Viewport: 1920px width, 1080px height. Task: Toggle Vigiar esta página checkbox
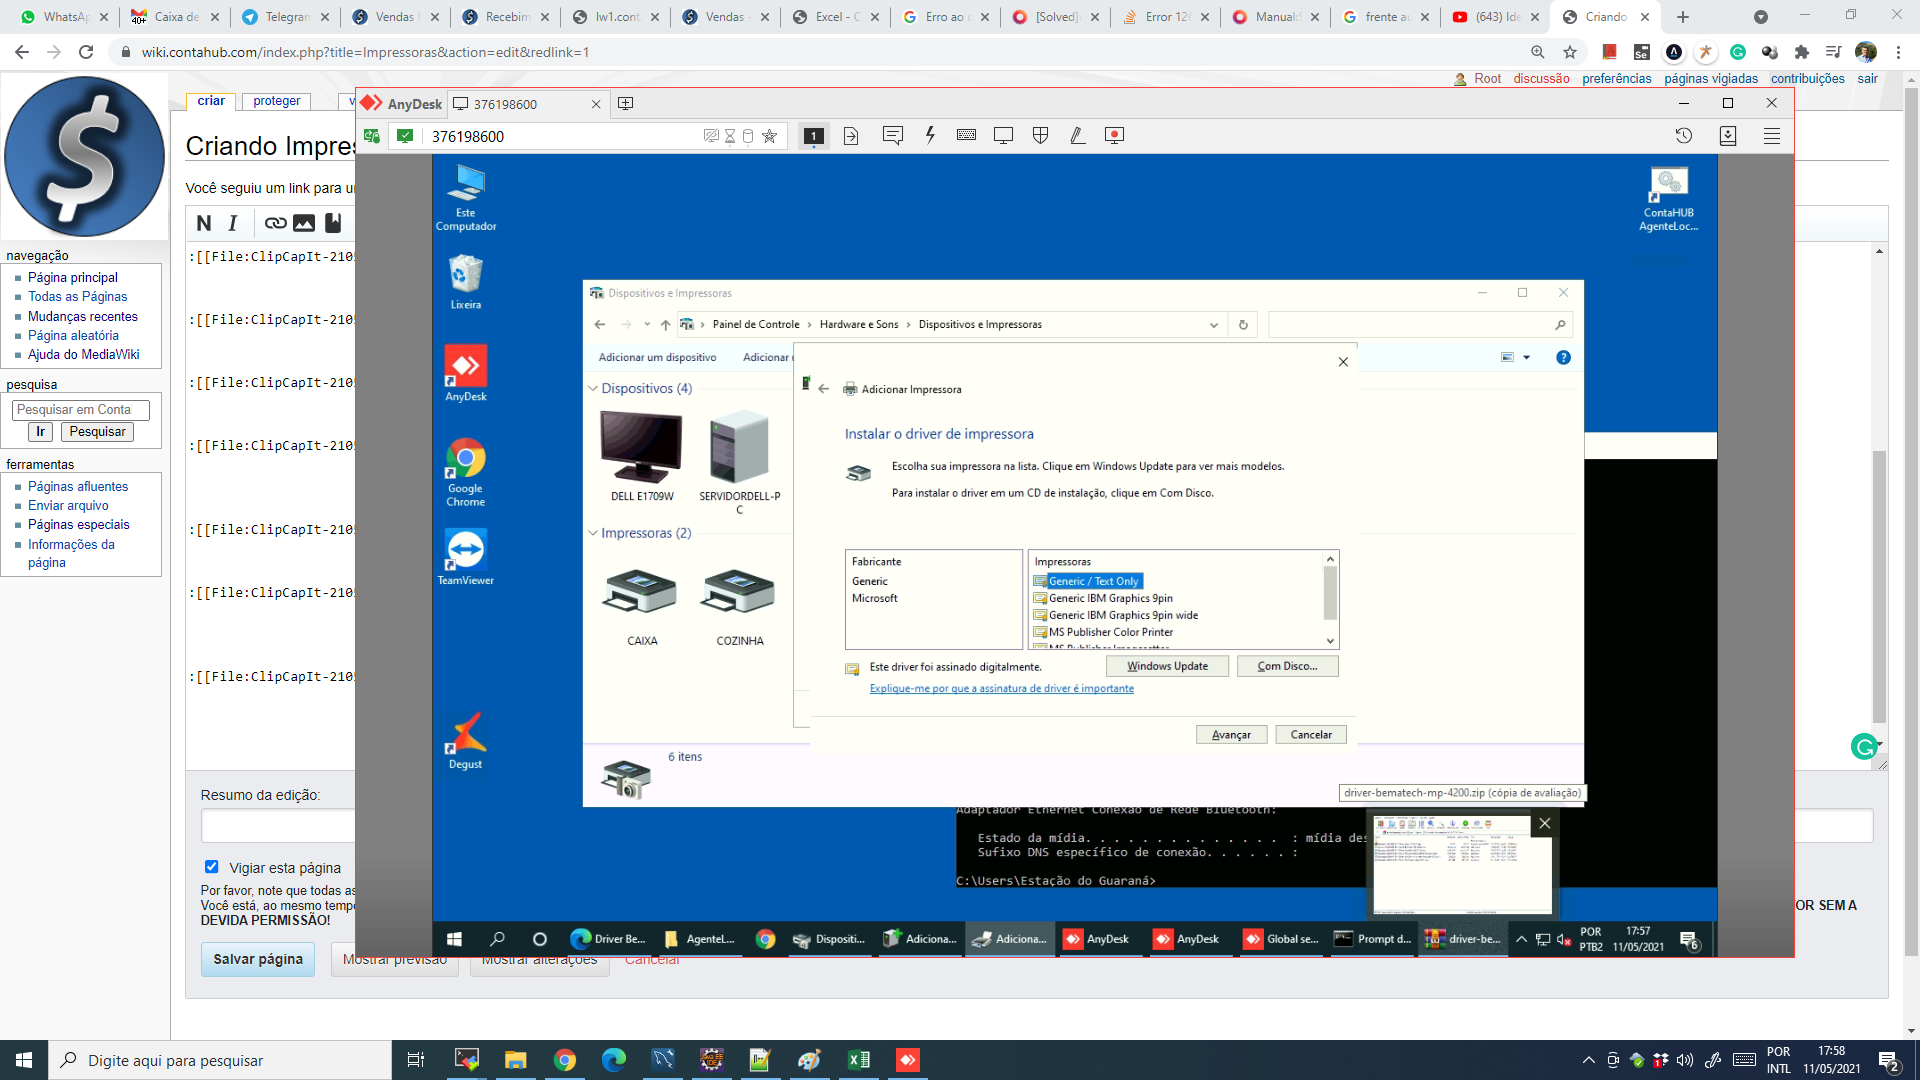211,867
